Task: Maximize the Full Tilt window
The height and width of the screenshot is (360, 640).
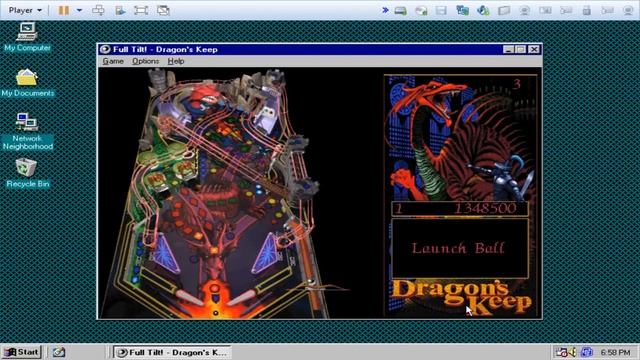Action: point(520,49)
